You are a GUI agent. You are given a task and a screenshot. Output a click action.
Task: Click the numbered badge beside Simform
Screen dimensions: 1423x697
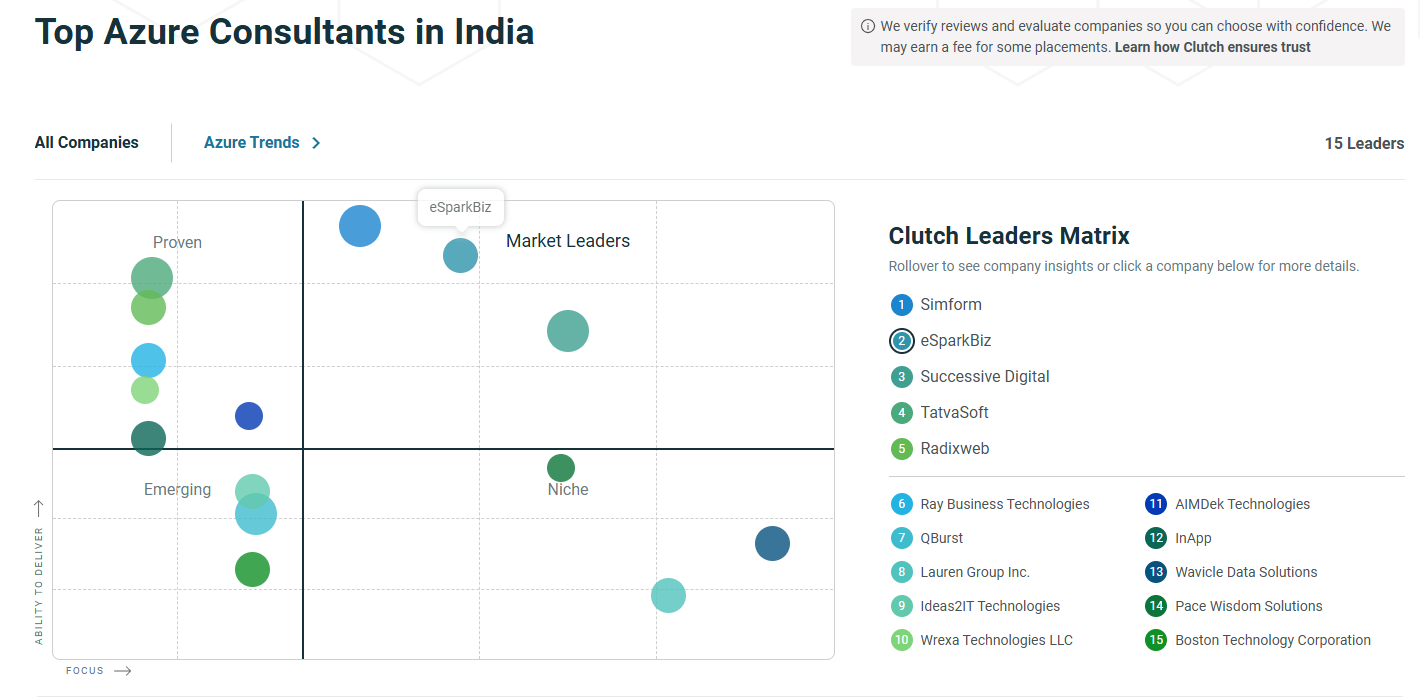click(x=901, y=304)
